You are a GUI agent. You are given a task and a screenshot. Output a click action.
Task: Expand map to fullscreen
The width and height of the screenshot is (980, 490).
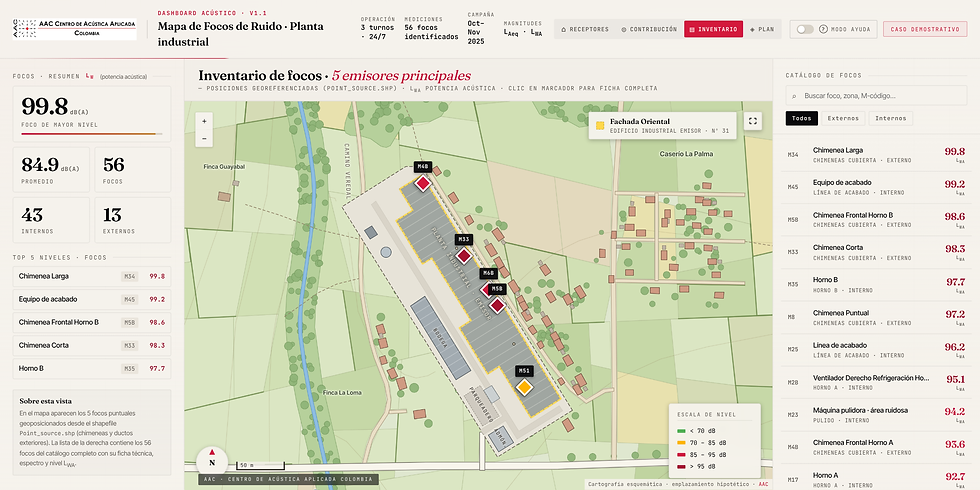point(752,121)
